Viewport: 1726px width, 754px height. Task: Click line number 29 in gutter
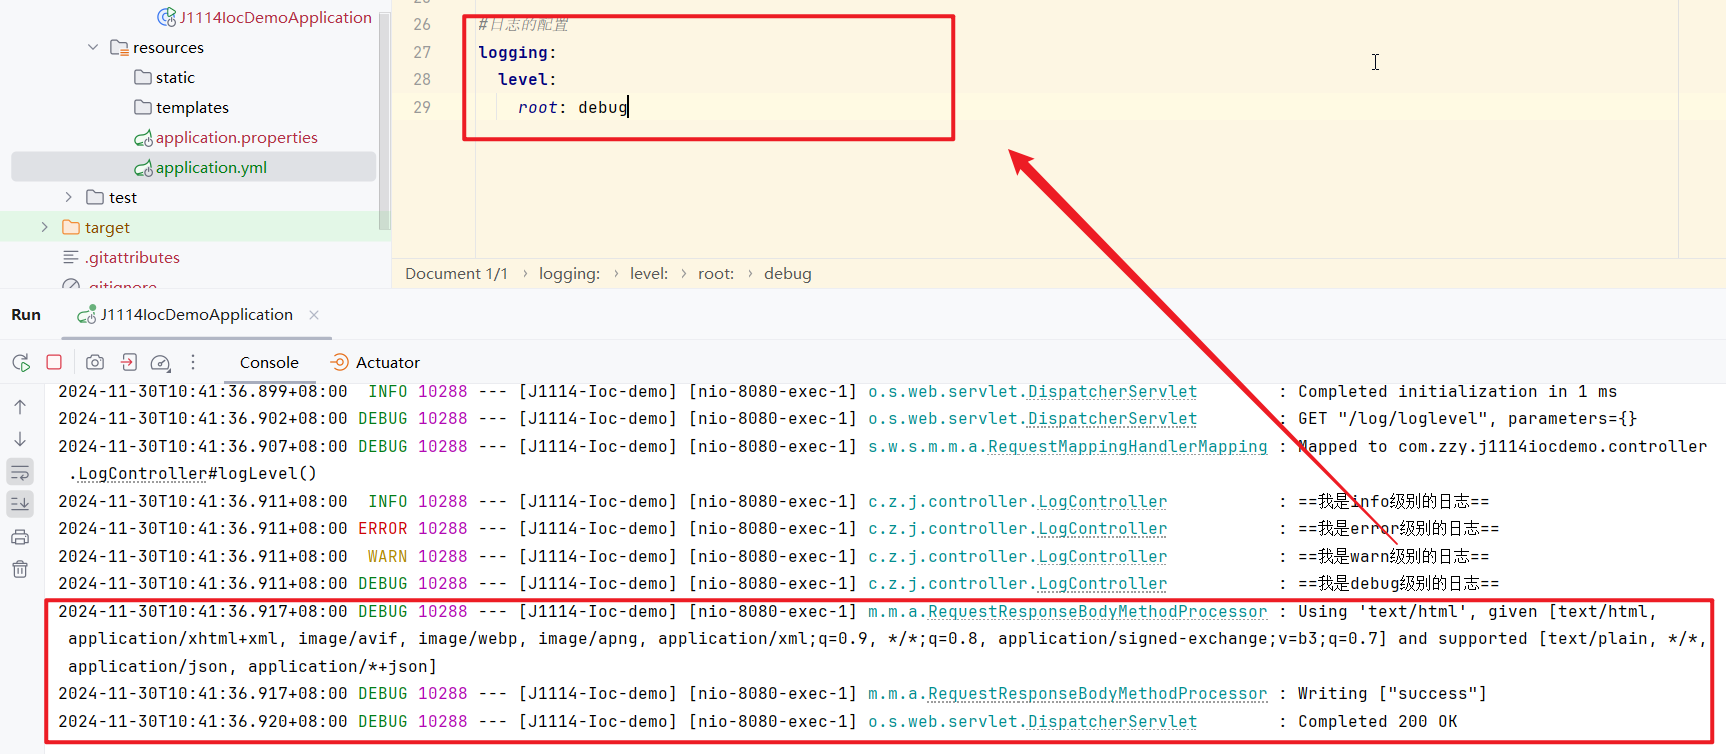point(422,107)
